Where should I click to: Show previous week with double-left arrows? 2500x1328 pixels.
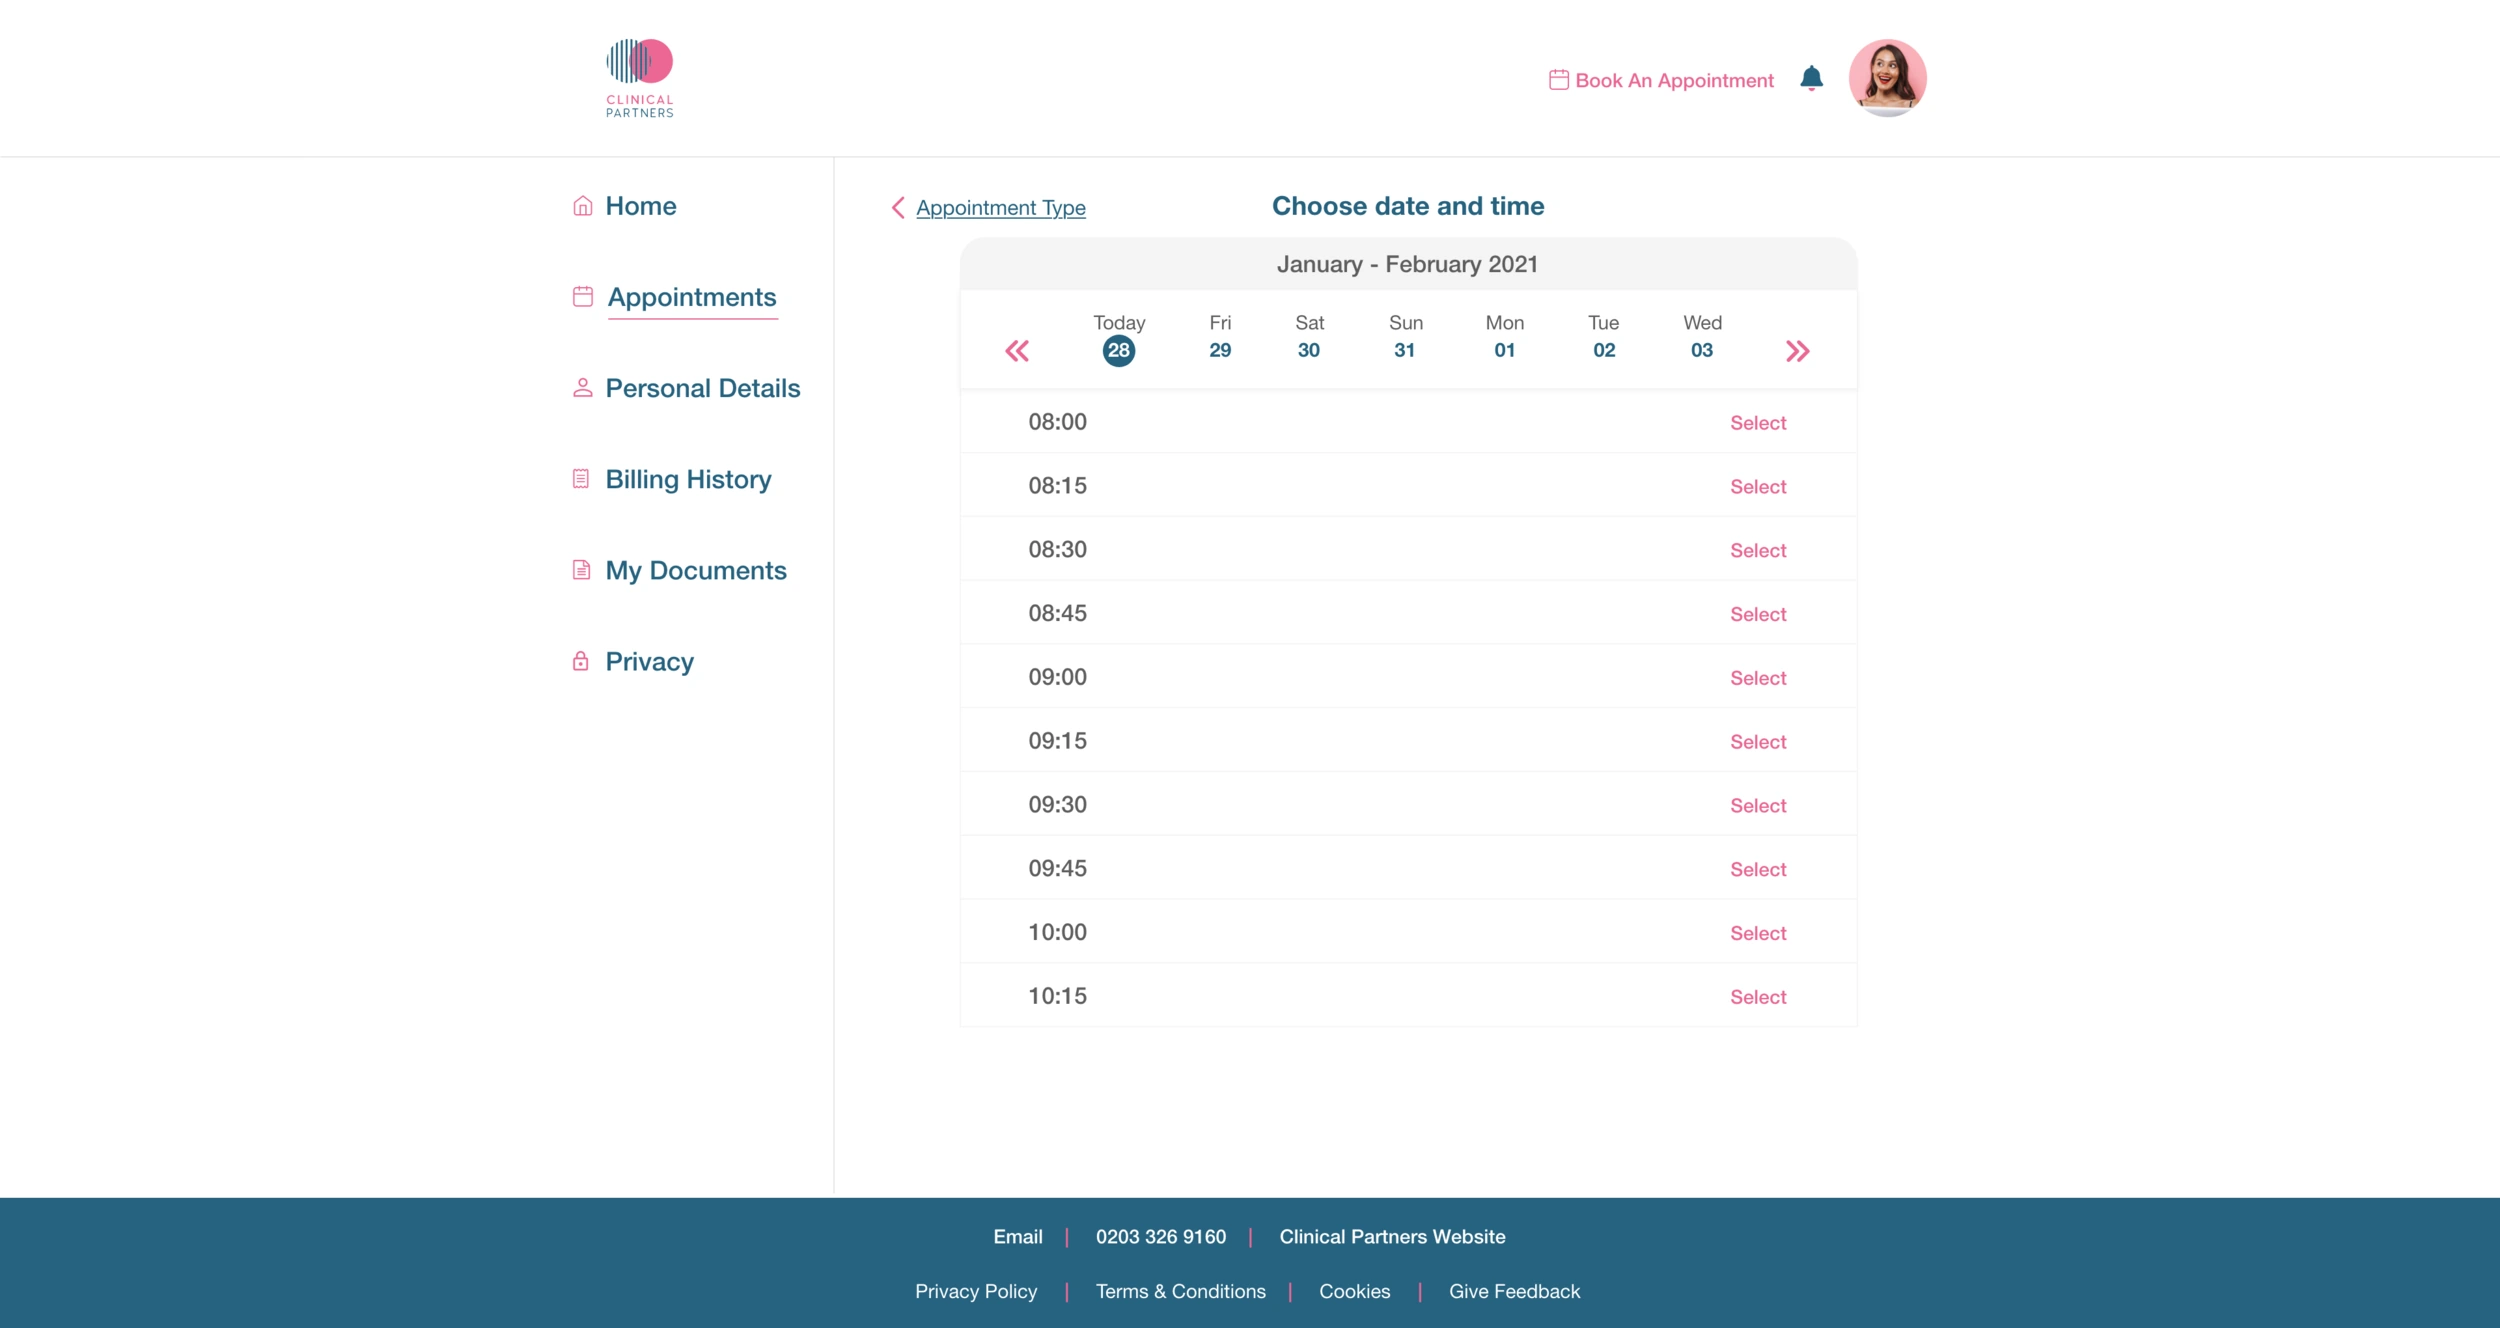click(x=1017, y=351)
